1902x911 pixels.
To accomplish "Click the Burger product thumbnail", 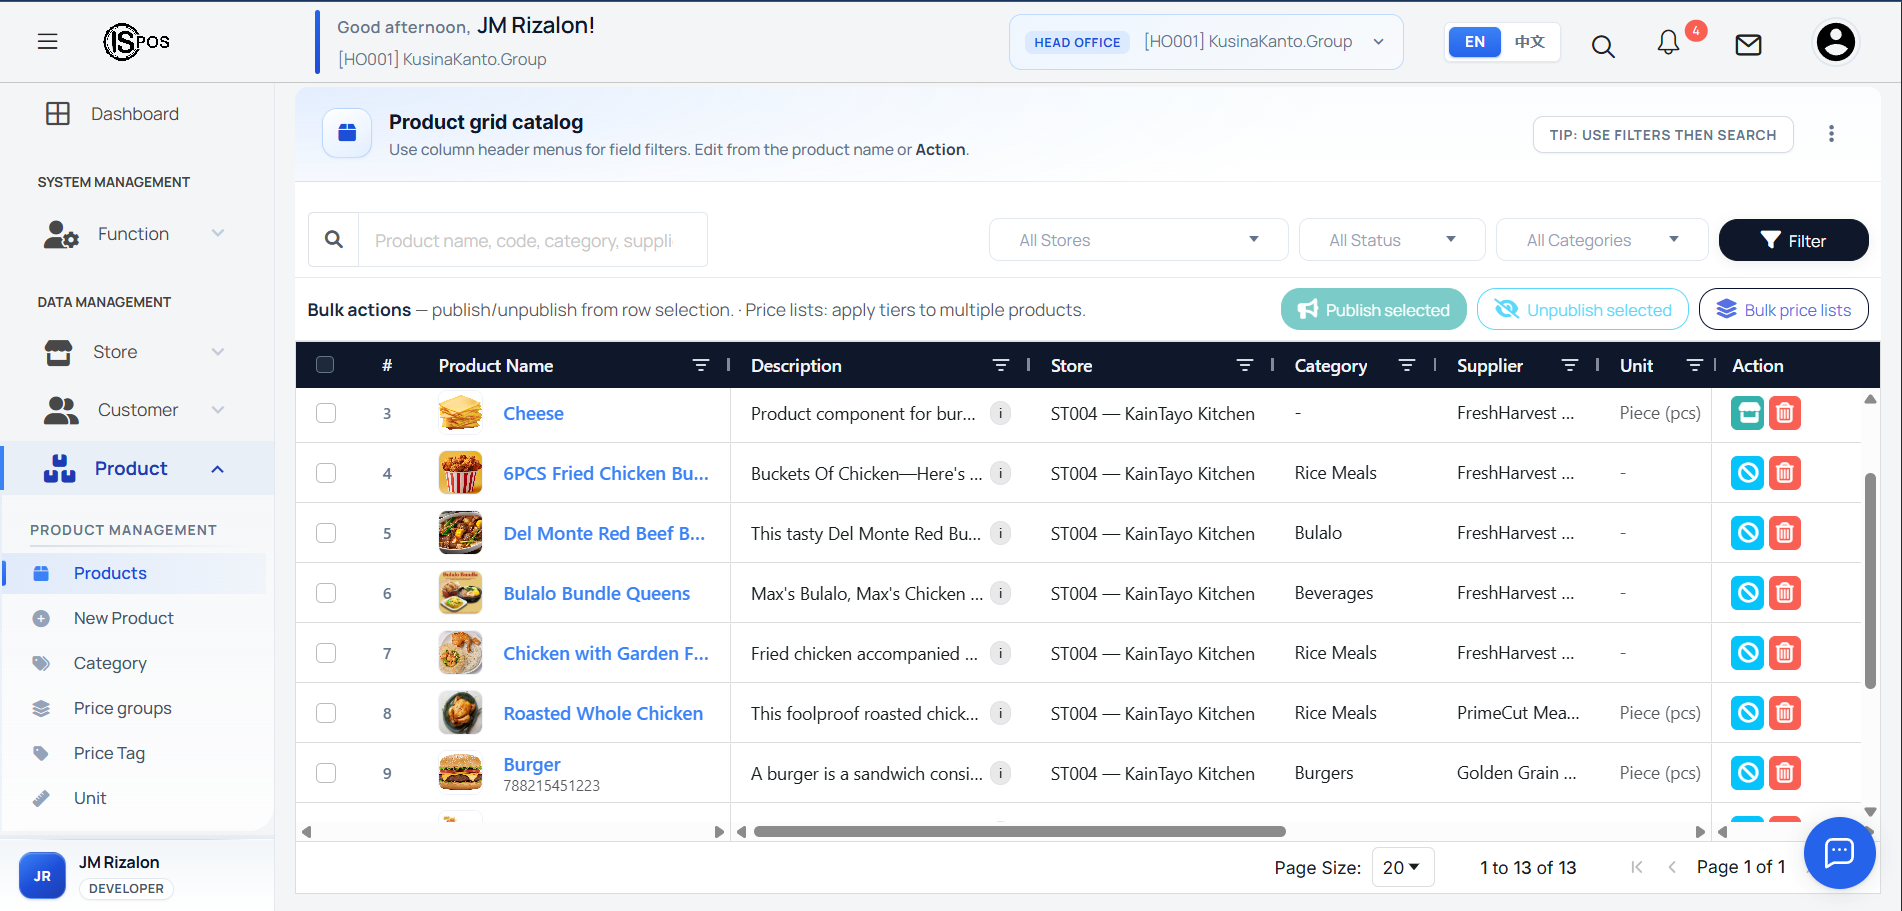I will coord(460,773).
